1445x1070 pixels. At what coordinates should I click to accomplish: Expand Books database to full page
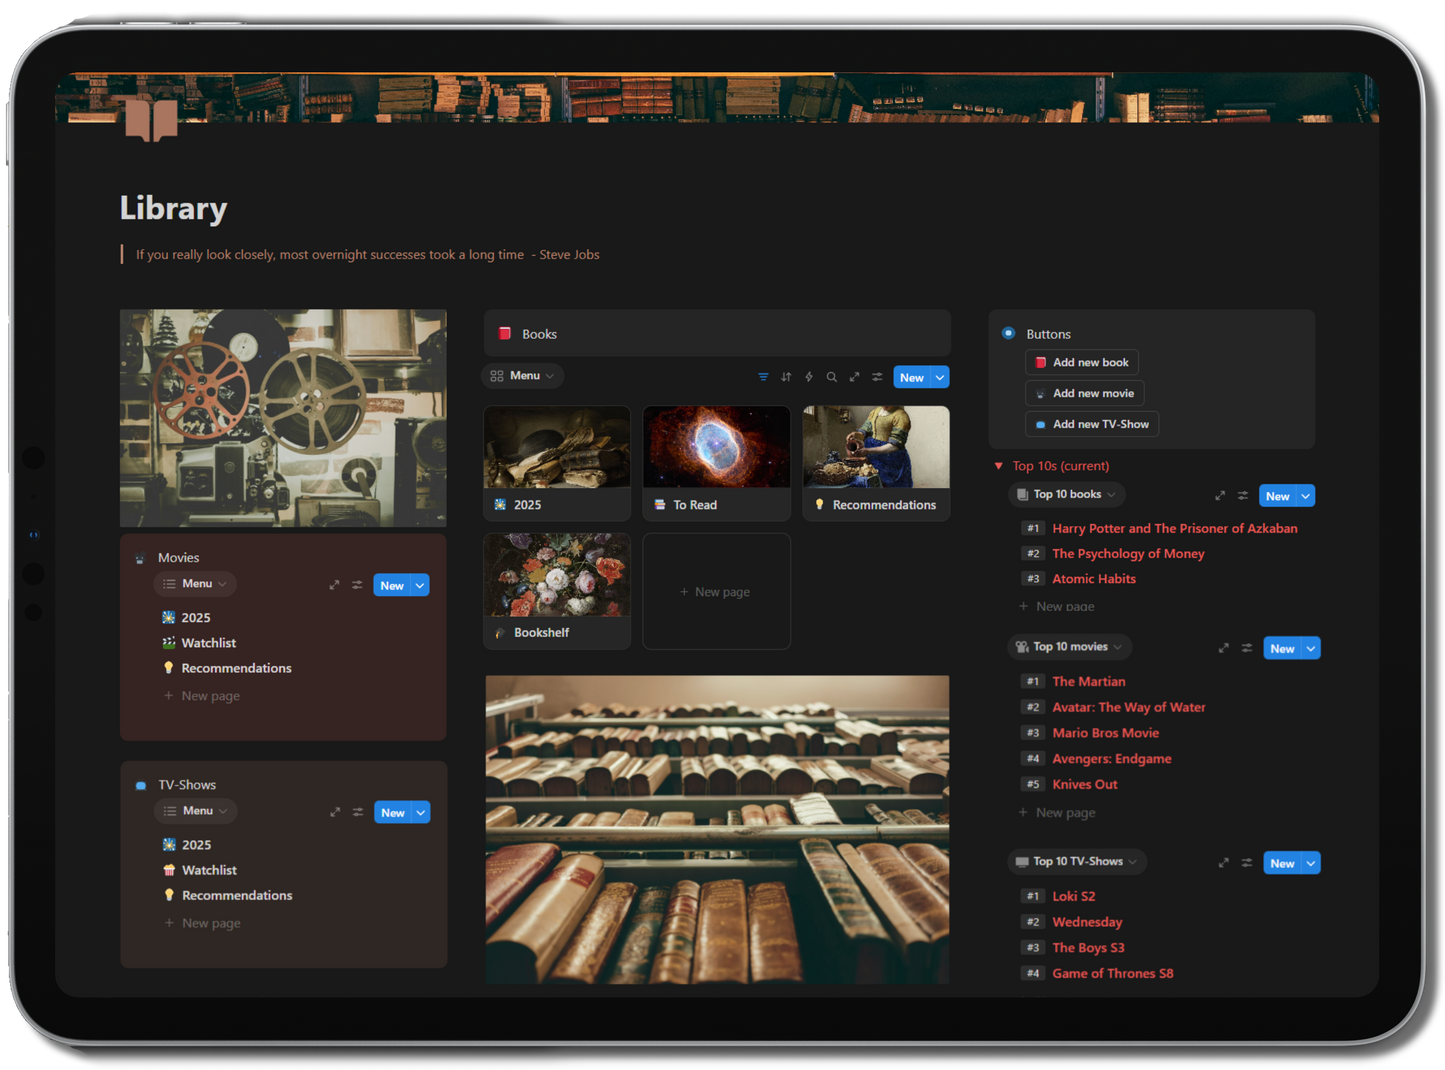click(x=854, y=377)
